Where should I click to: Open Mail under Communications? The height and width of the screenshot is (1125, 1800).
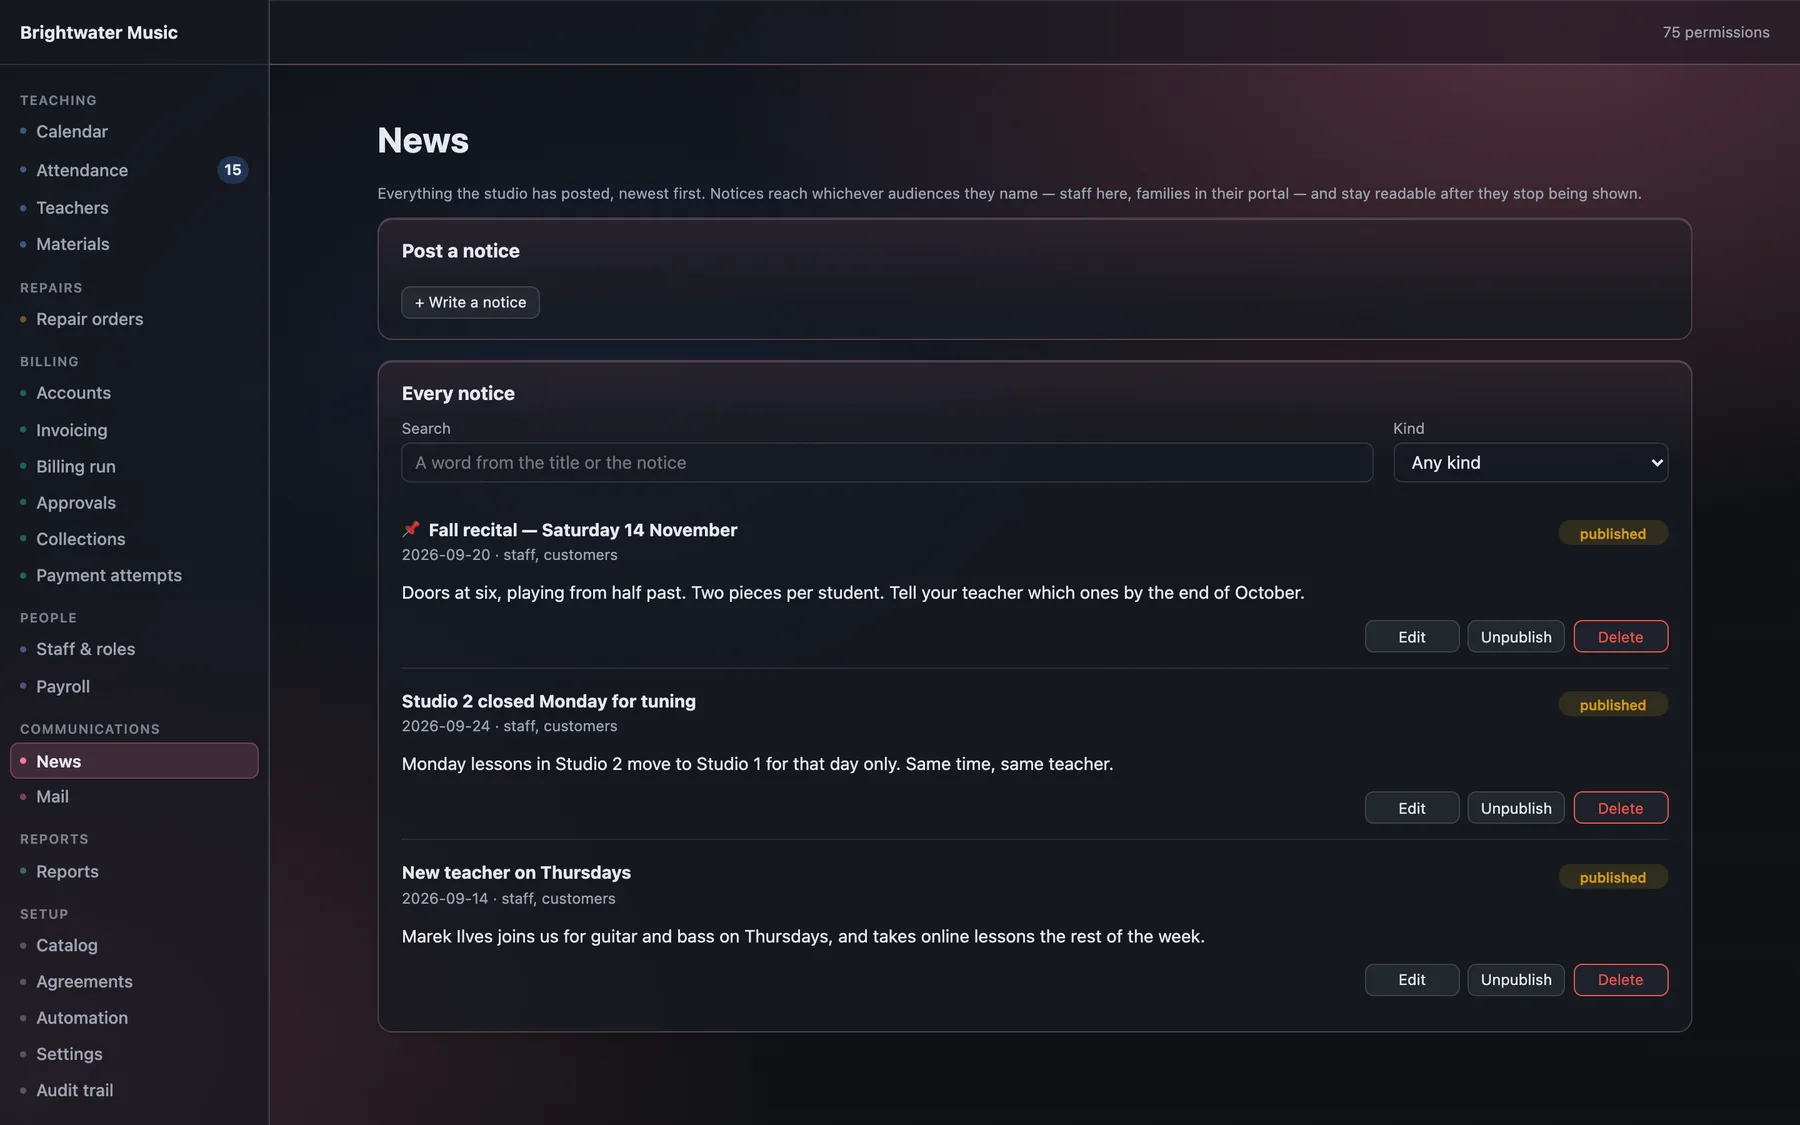(134, 796)
